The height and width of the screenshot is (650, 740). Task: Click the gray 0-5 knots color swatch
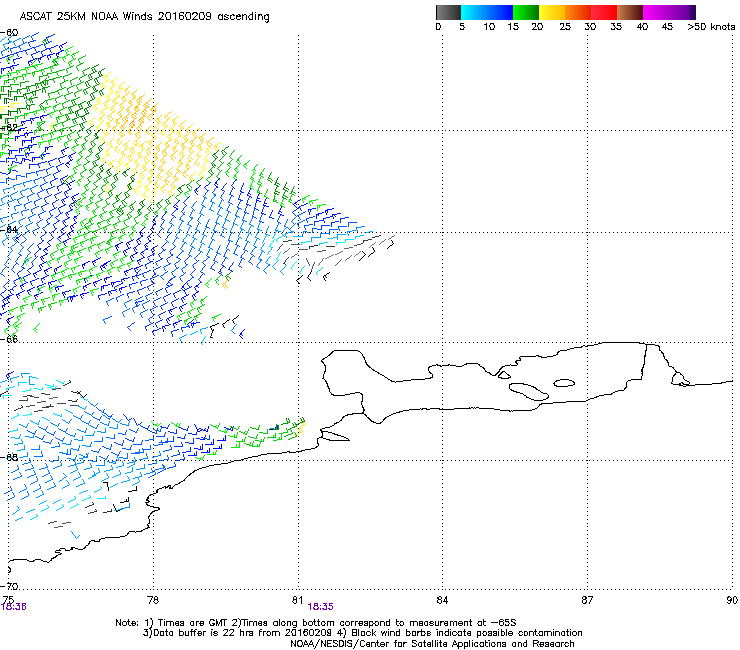448,12
